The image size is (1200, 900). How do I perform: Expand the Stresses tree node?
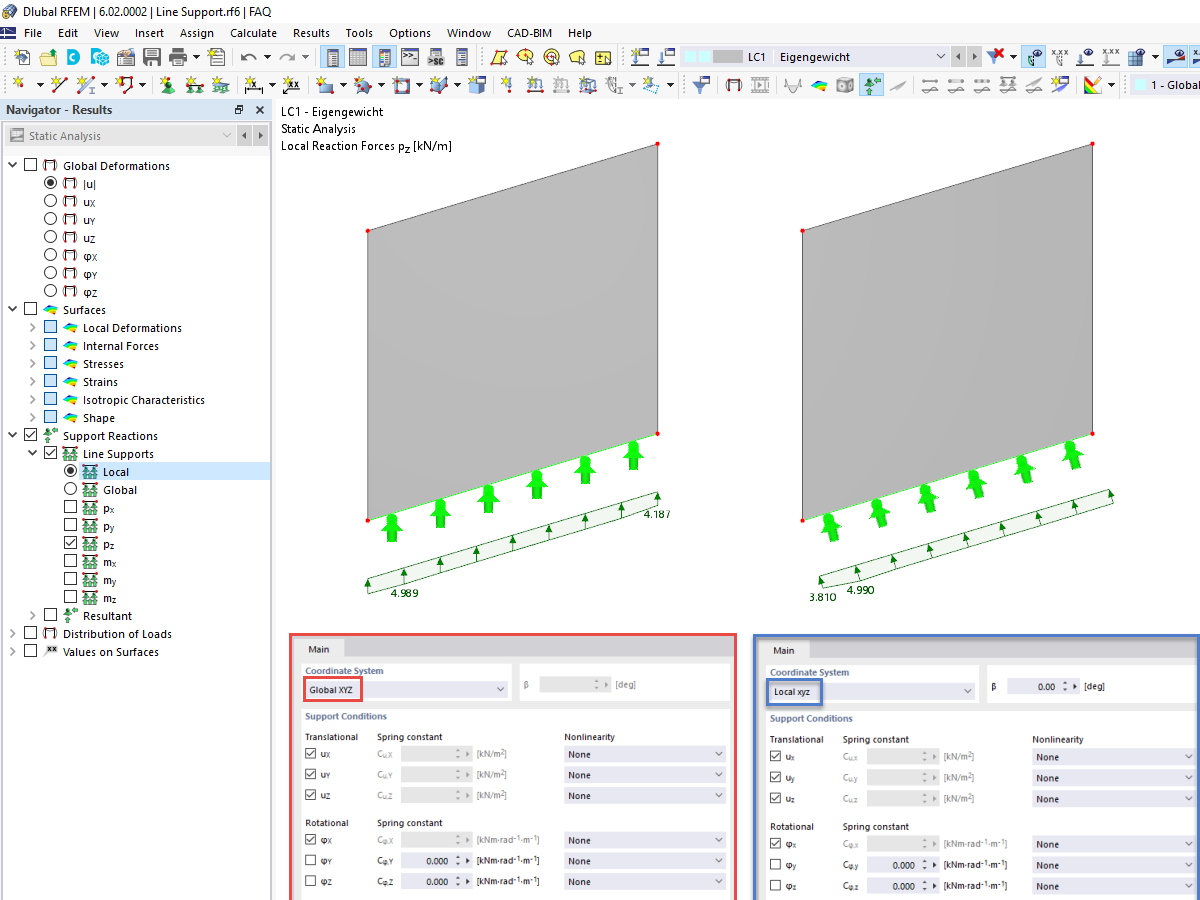tap(32, 364)
